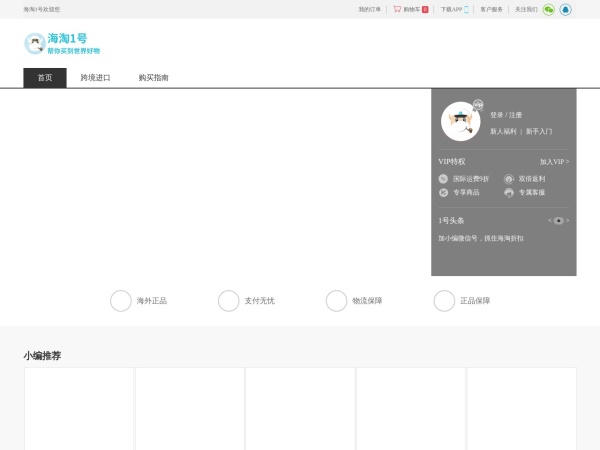Click the circle icon beside 支付无忧

point(228,301)
